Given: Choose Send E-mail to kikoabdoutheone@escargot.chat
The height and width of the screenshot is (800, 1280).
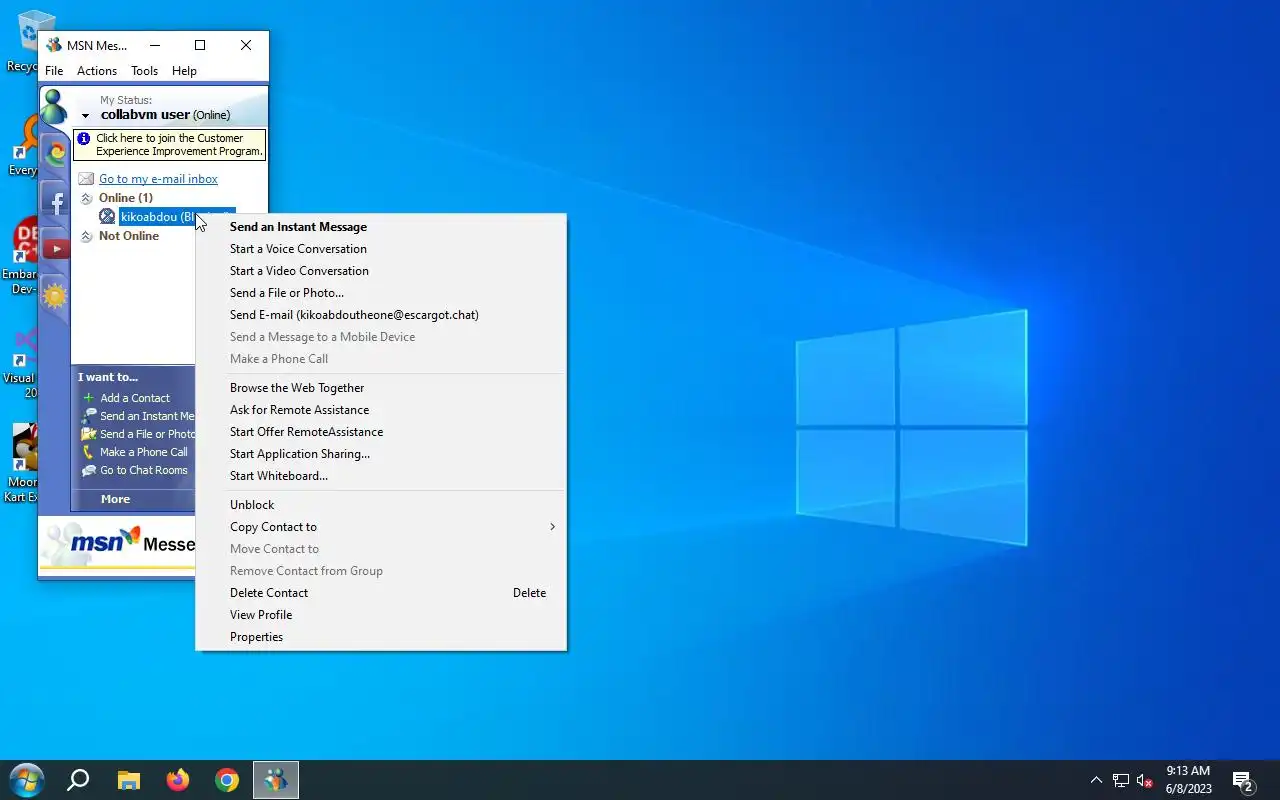Looking at the screenshot, I should tap(381, 315).
